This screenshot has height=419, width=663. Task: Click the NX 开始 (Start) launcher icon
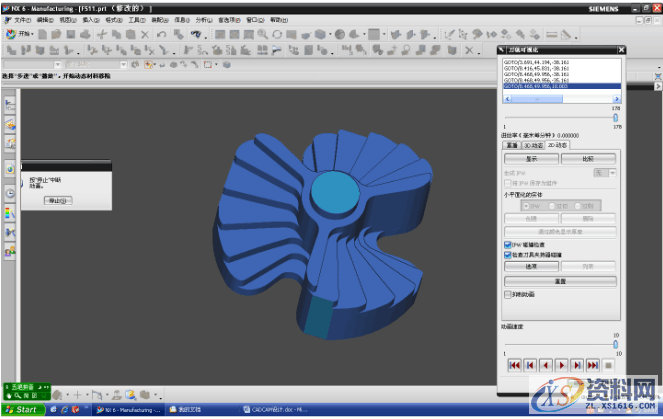pyautogui.click(x=11, y=34)
